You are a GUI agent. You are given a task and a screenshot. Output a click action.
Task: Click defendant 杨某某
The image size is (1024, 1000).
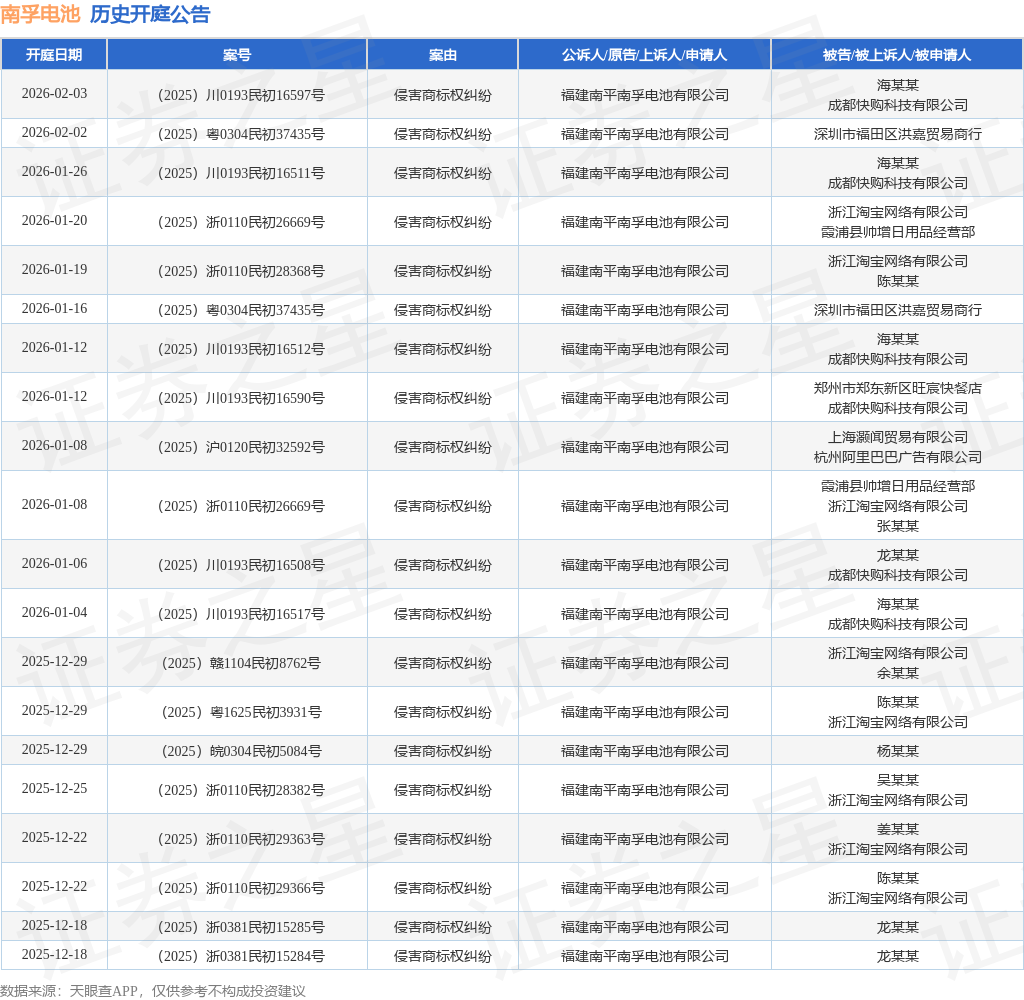(898, 751)
